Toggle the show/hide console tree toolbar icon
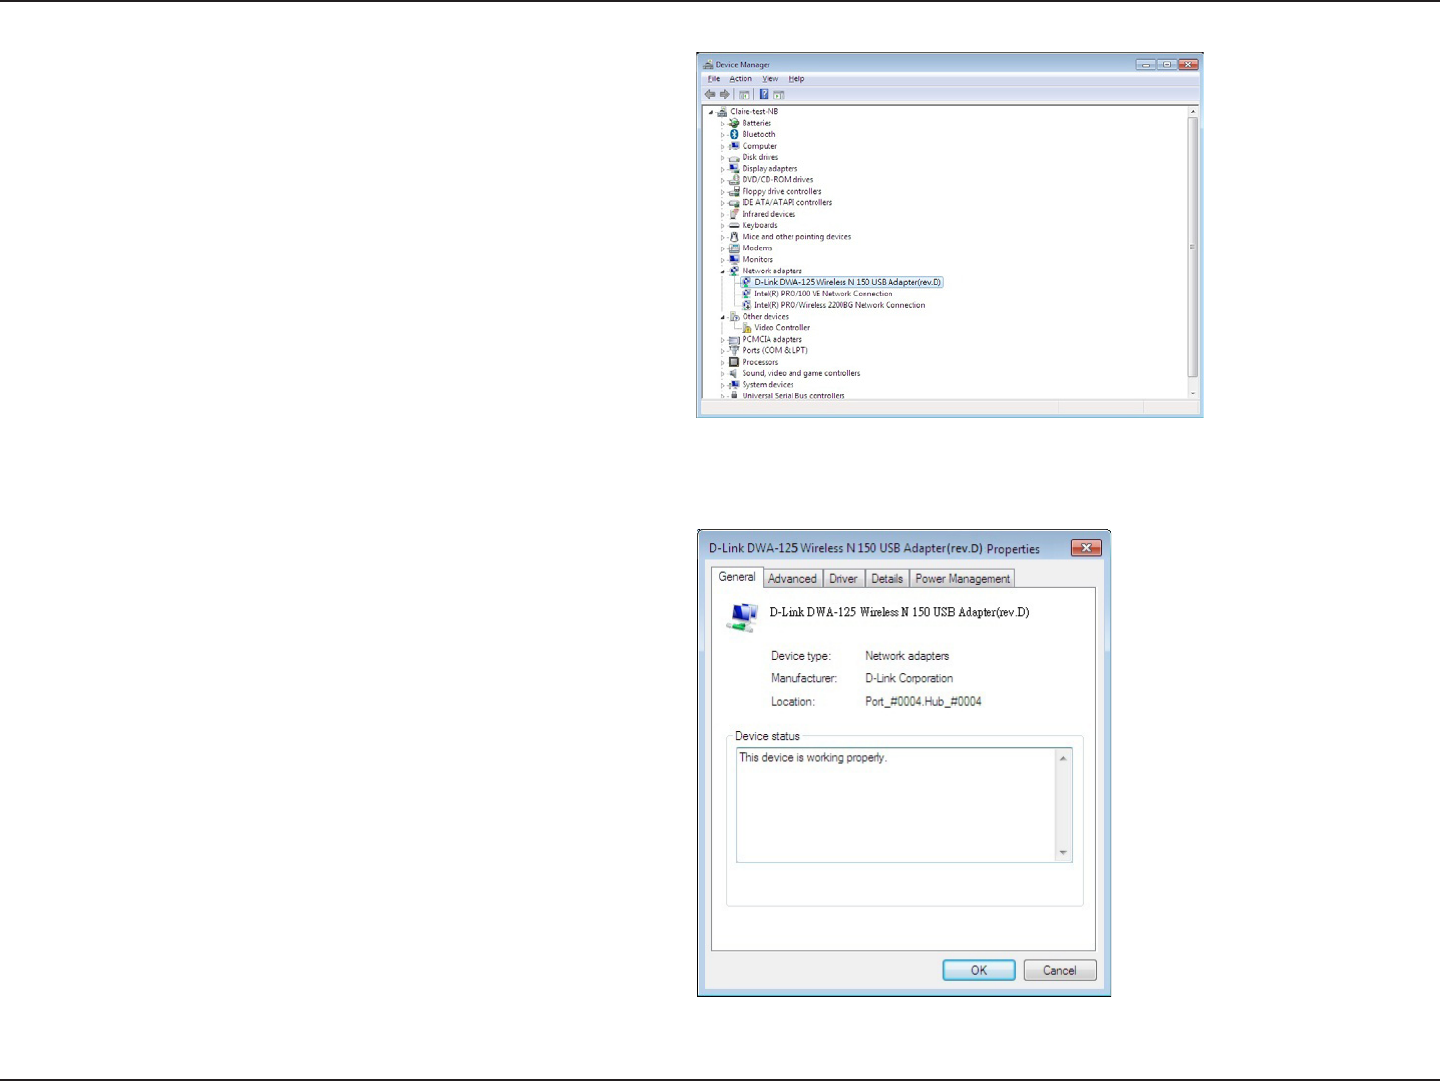The image size is (1440, 1081). pos(744,95)
